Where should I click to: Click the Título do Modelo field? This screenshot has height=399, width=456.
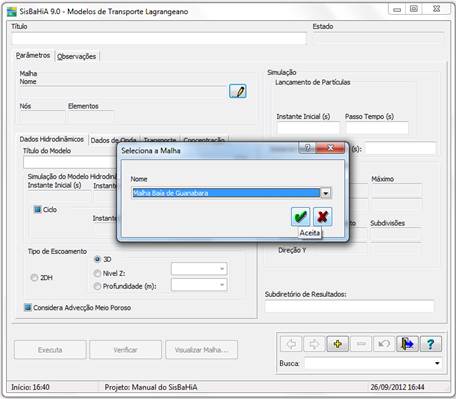[70, 162]
